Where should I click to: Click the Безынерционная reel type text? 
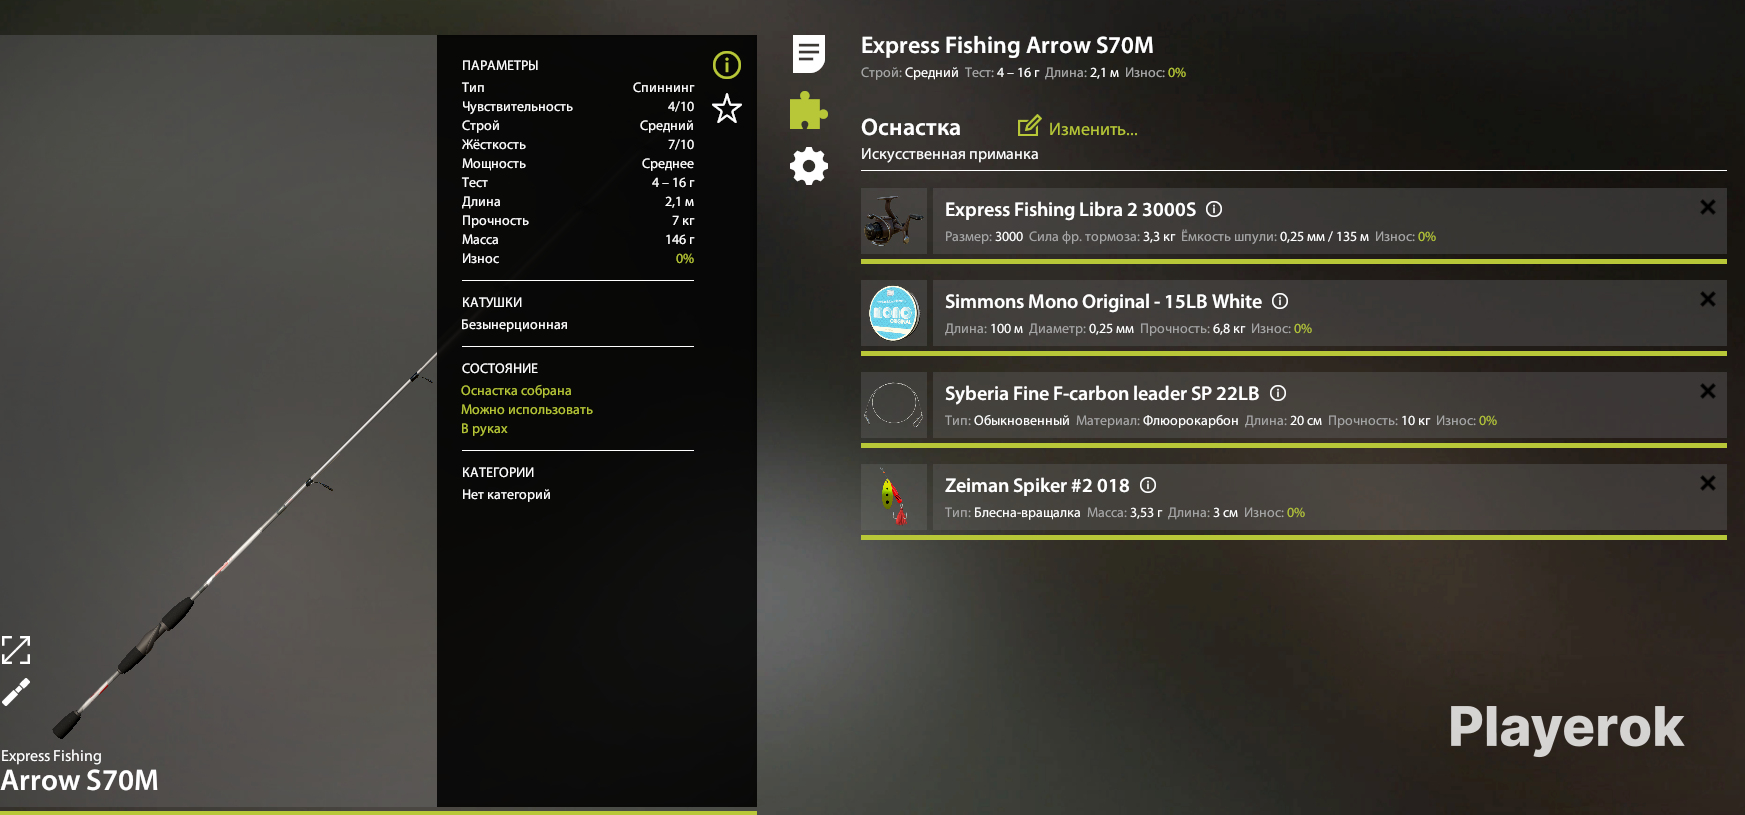(x=514, y=325)
